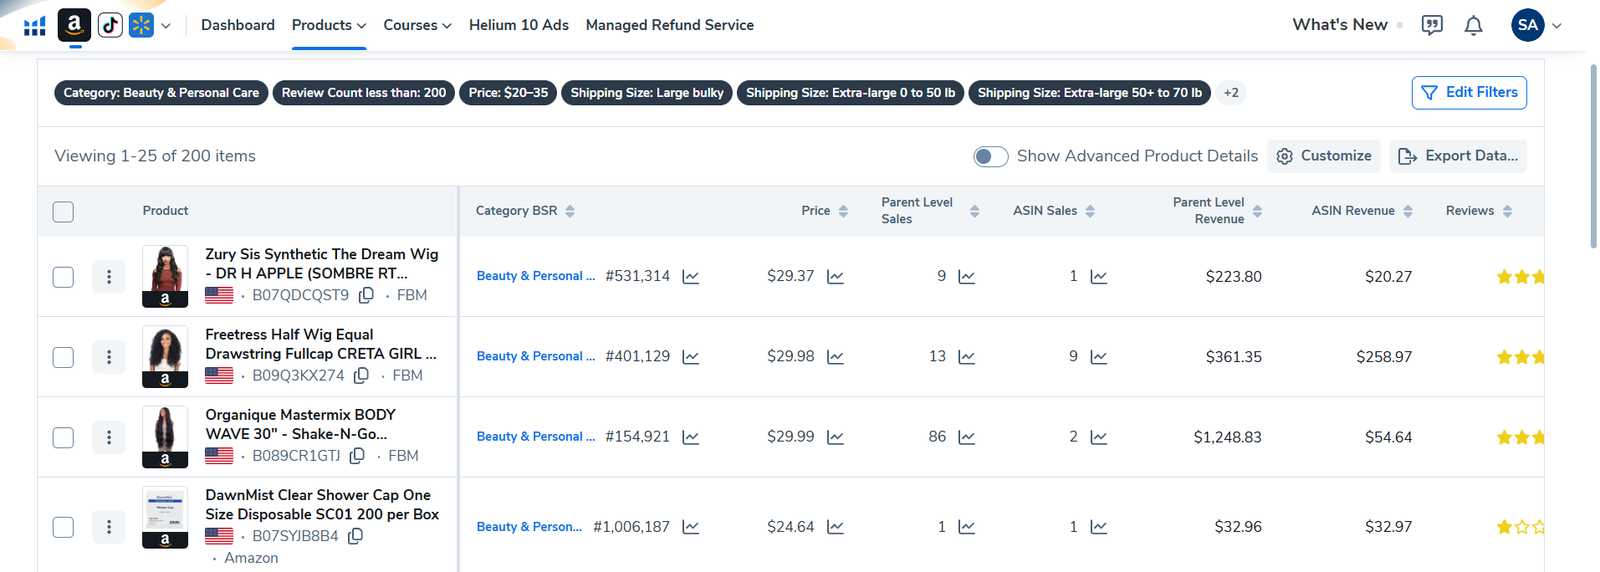
Task: Open Organique Mastermix wig thumbnail
Action: coord(165,437)
